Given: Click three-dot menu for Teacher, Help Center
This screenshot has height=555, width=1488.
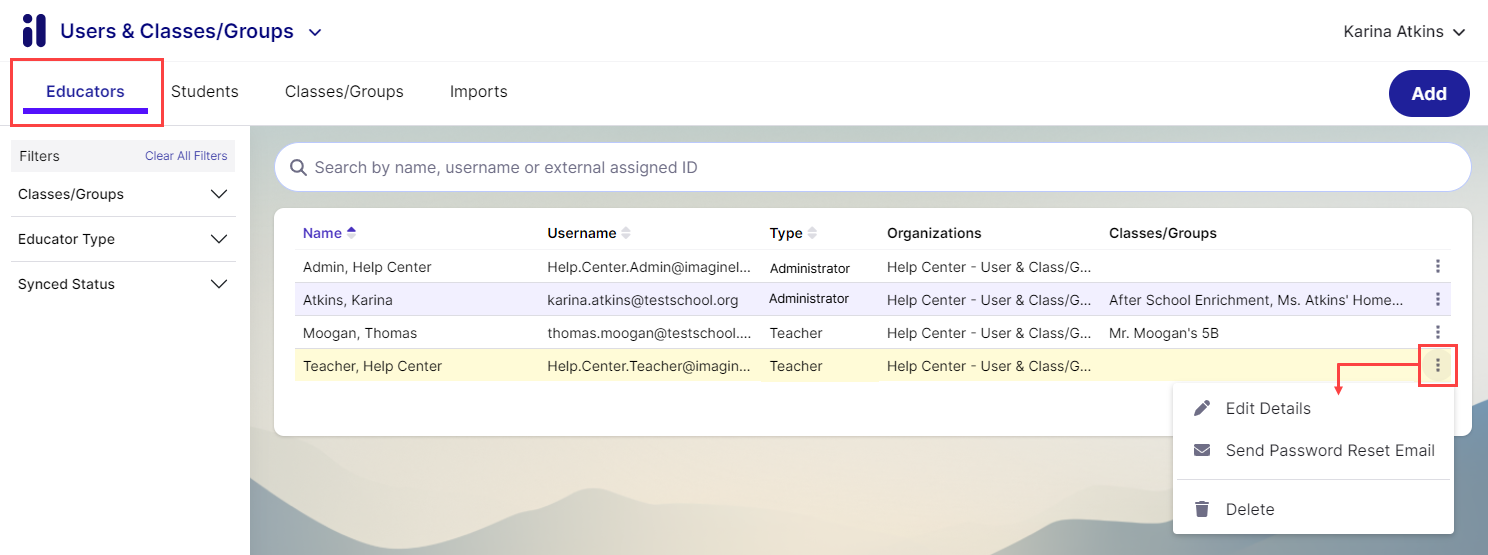Looking at the screenshot, I should (1437, 366).
